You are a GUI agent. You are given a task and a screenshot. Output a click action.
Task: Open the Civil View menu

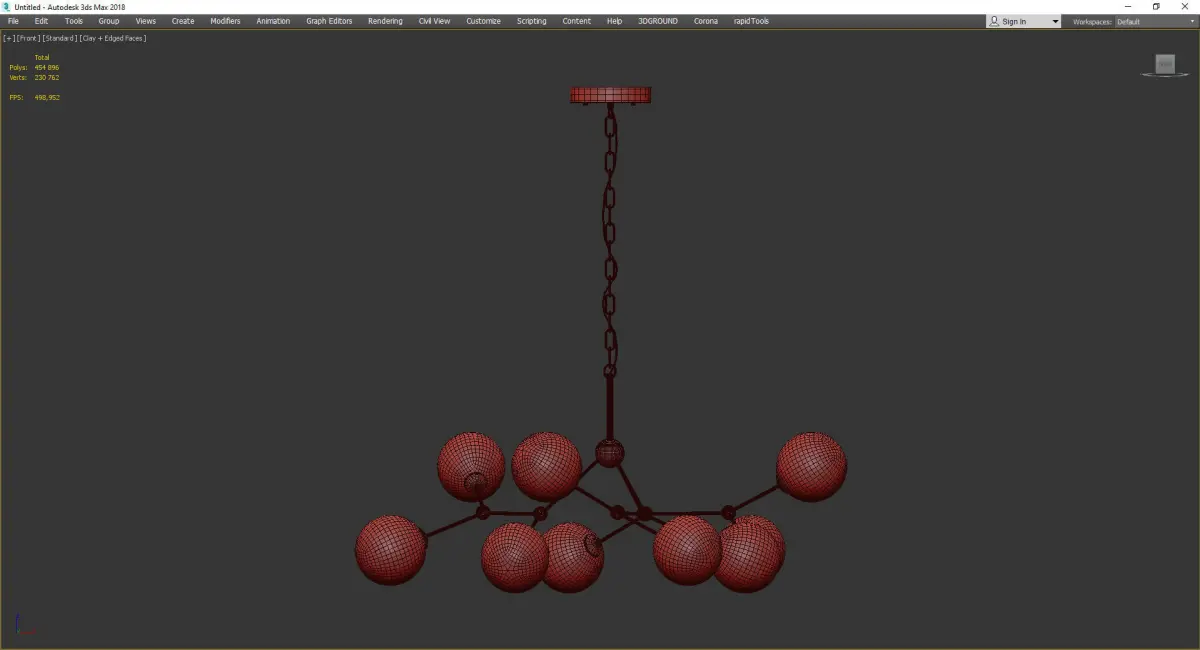coord(434,21)
